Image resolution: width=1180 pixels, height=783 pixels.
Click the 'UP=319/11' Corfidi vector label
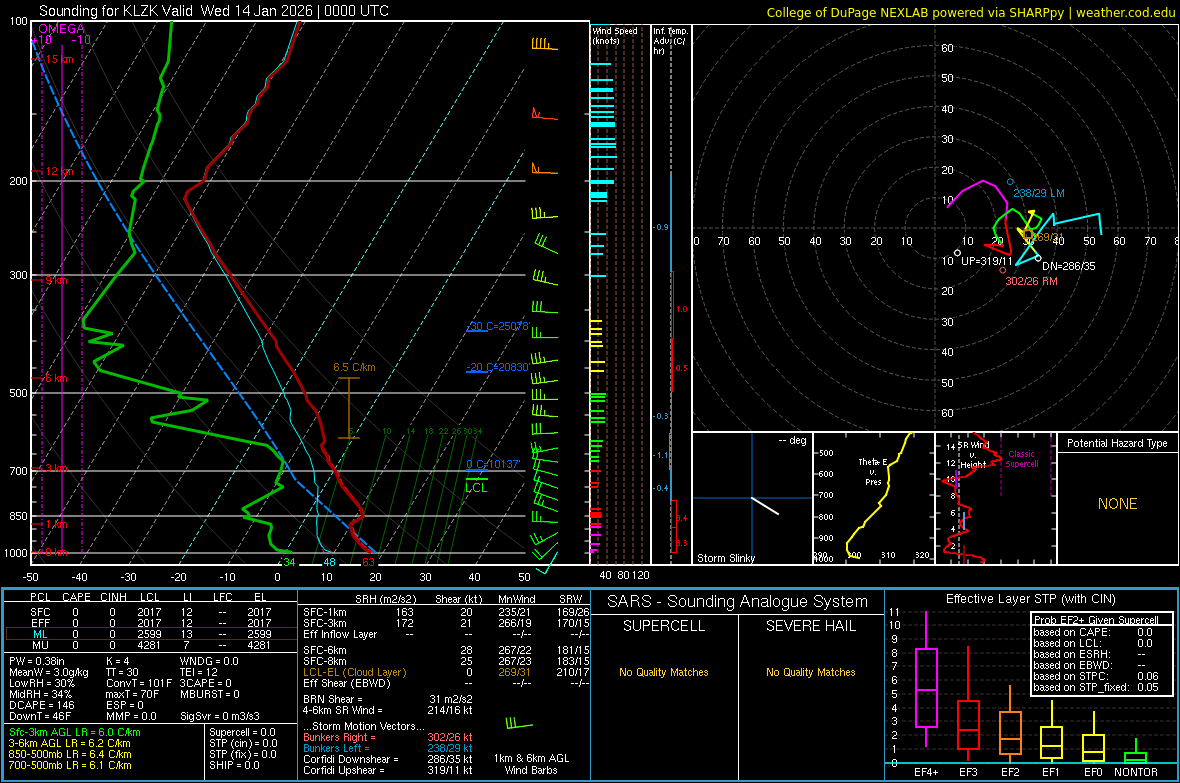pyautogui.click(x=987, y=261)
